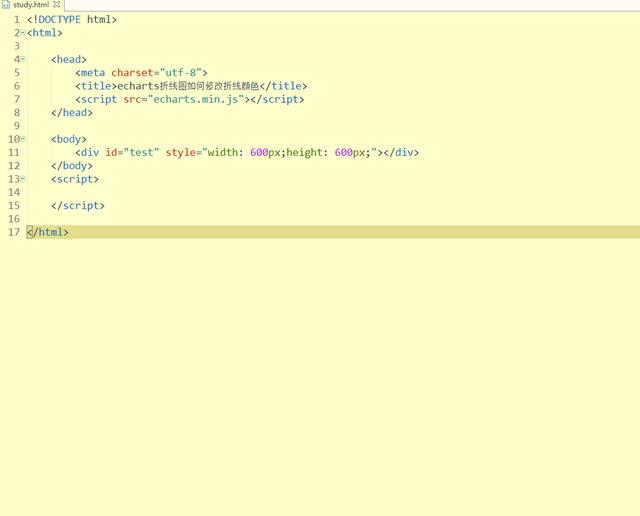Click the height property in the style
640x516 pixels.
click(x=304, y=153)
